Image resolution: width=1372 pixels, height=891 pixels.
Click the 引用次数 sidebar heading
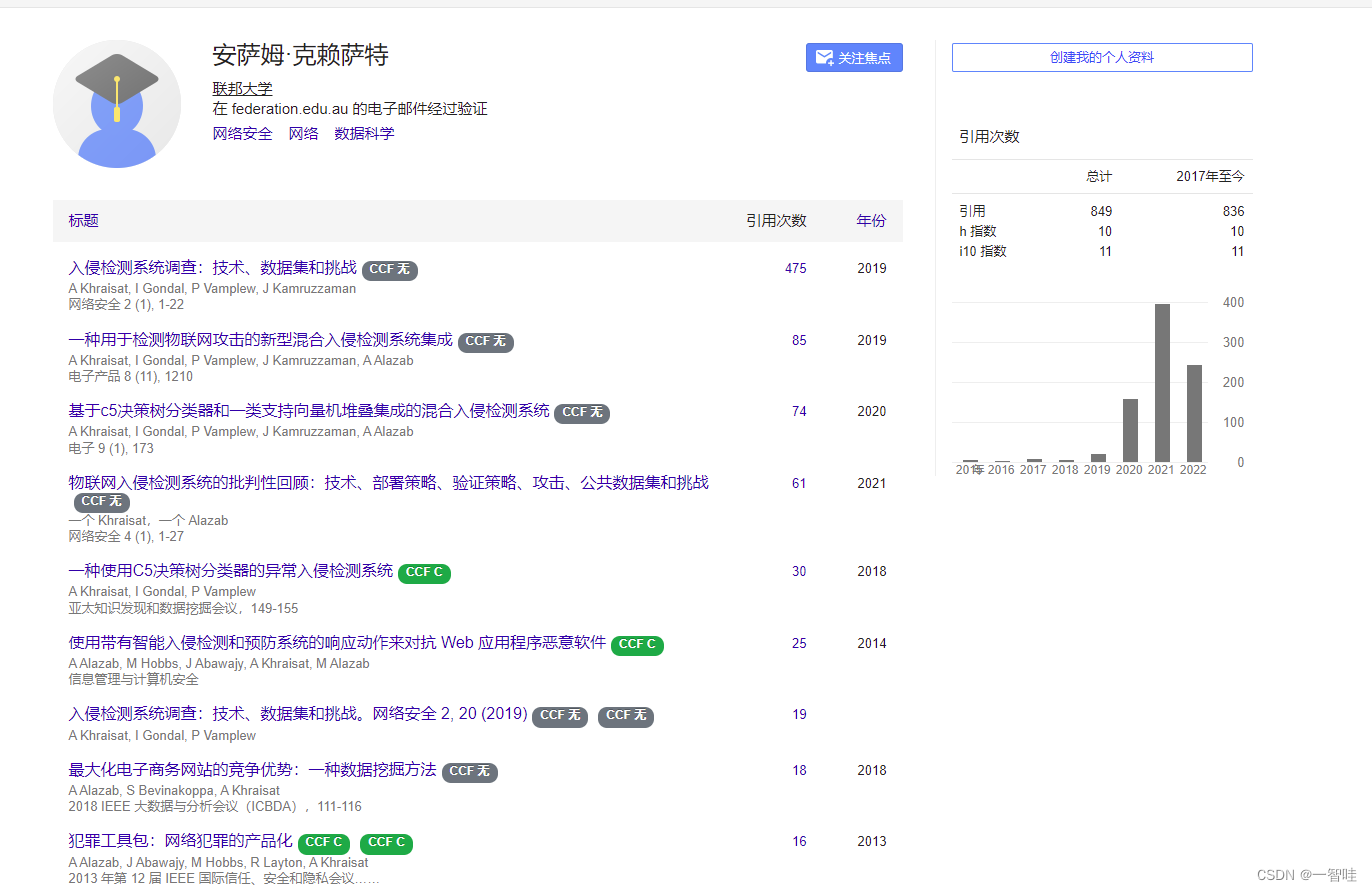(x=989, y=137)
